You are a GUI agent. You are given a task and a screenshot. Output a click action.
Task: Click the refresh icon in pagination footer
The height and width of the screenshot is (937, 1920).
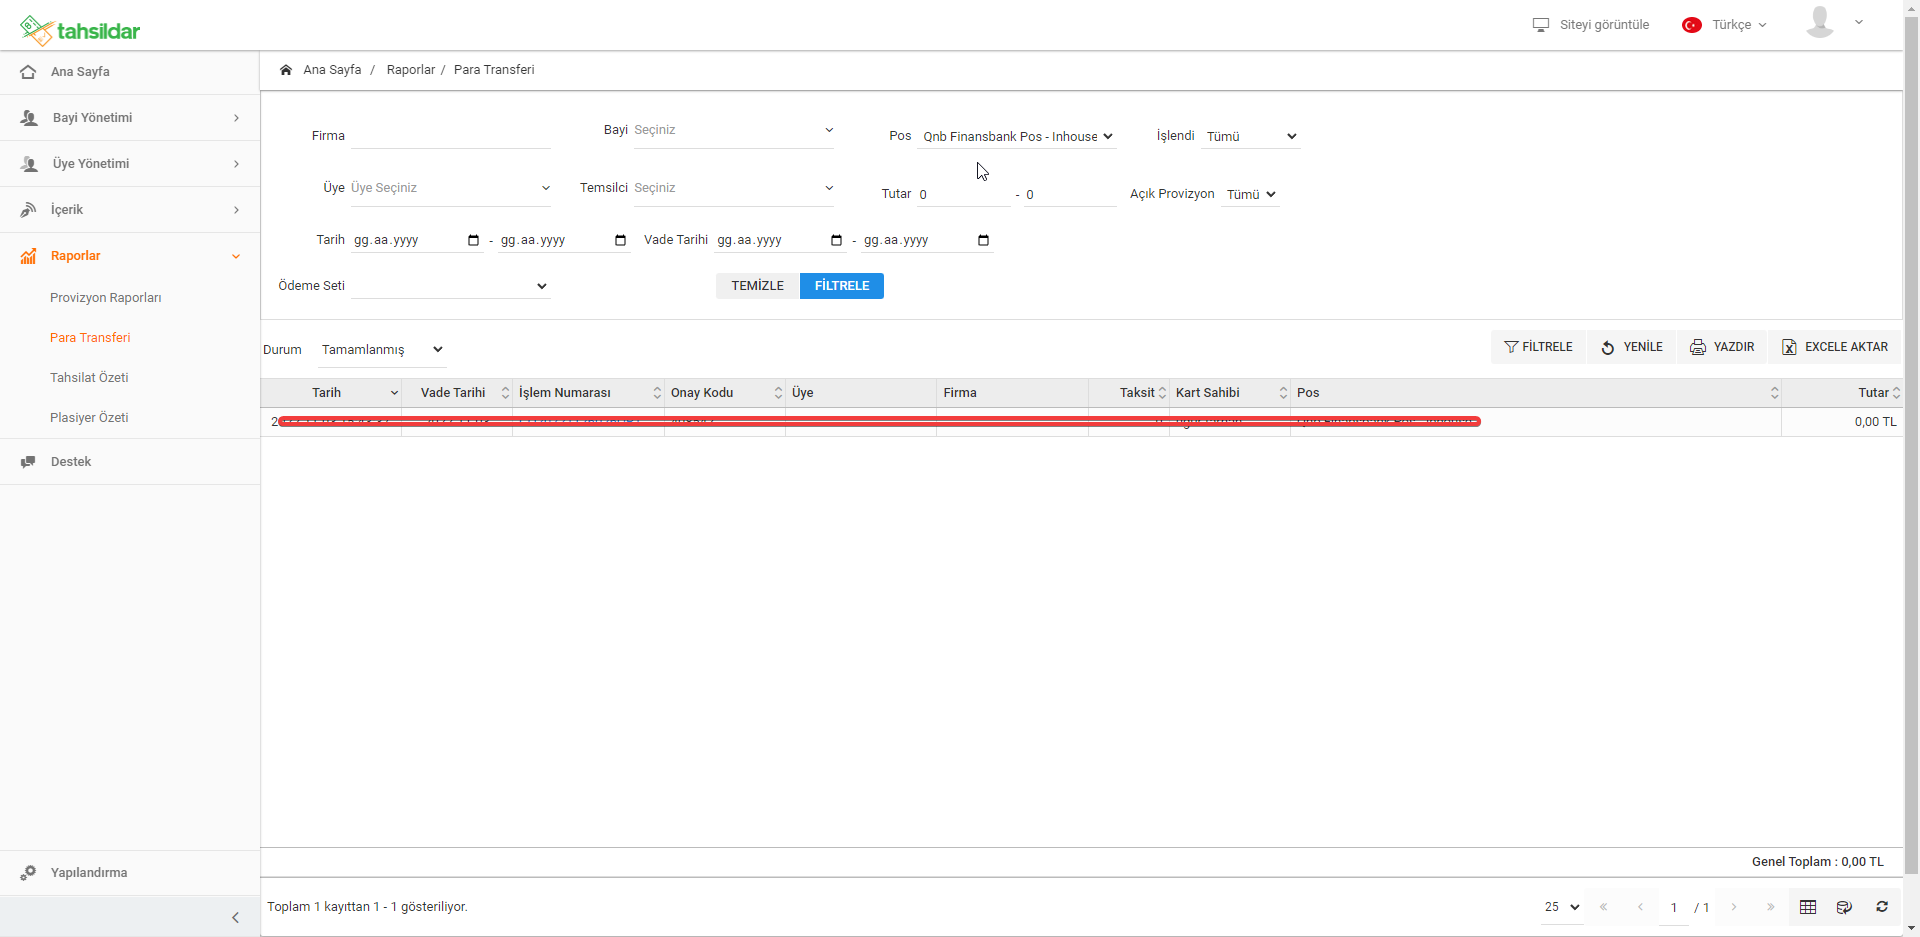[x=1882, y=907]
